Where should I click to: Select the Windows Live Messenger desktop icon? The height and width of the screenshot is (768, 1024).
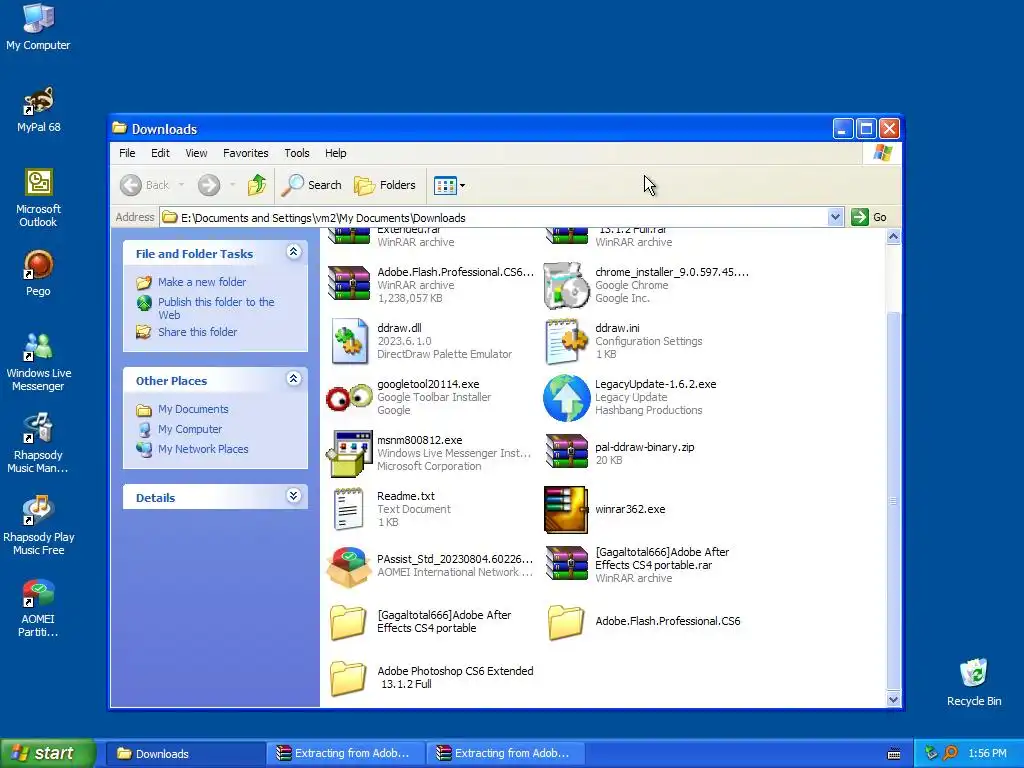[38, 362]
